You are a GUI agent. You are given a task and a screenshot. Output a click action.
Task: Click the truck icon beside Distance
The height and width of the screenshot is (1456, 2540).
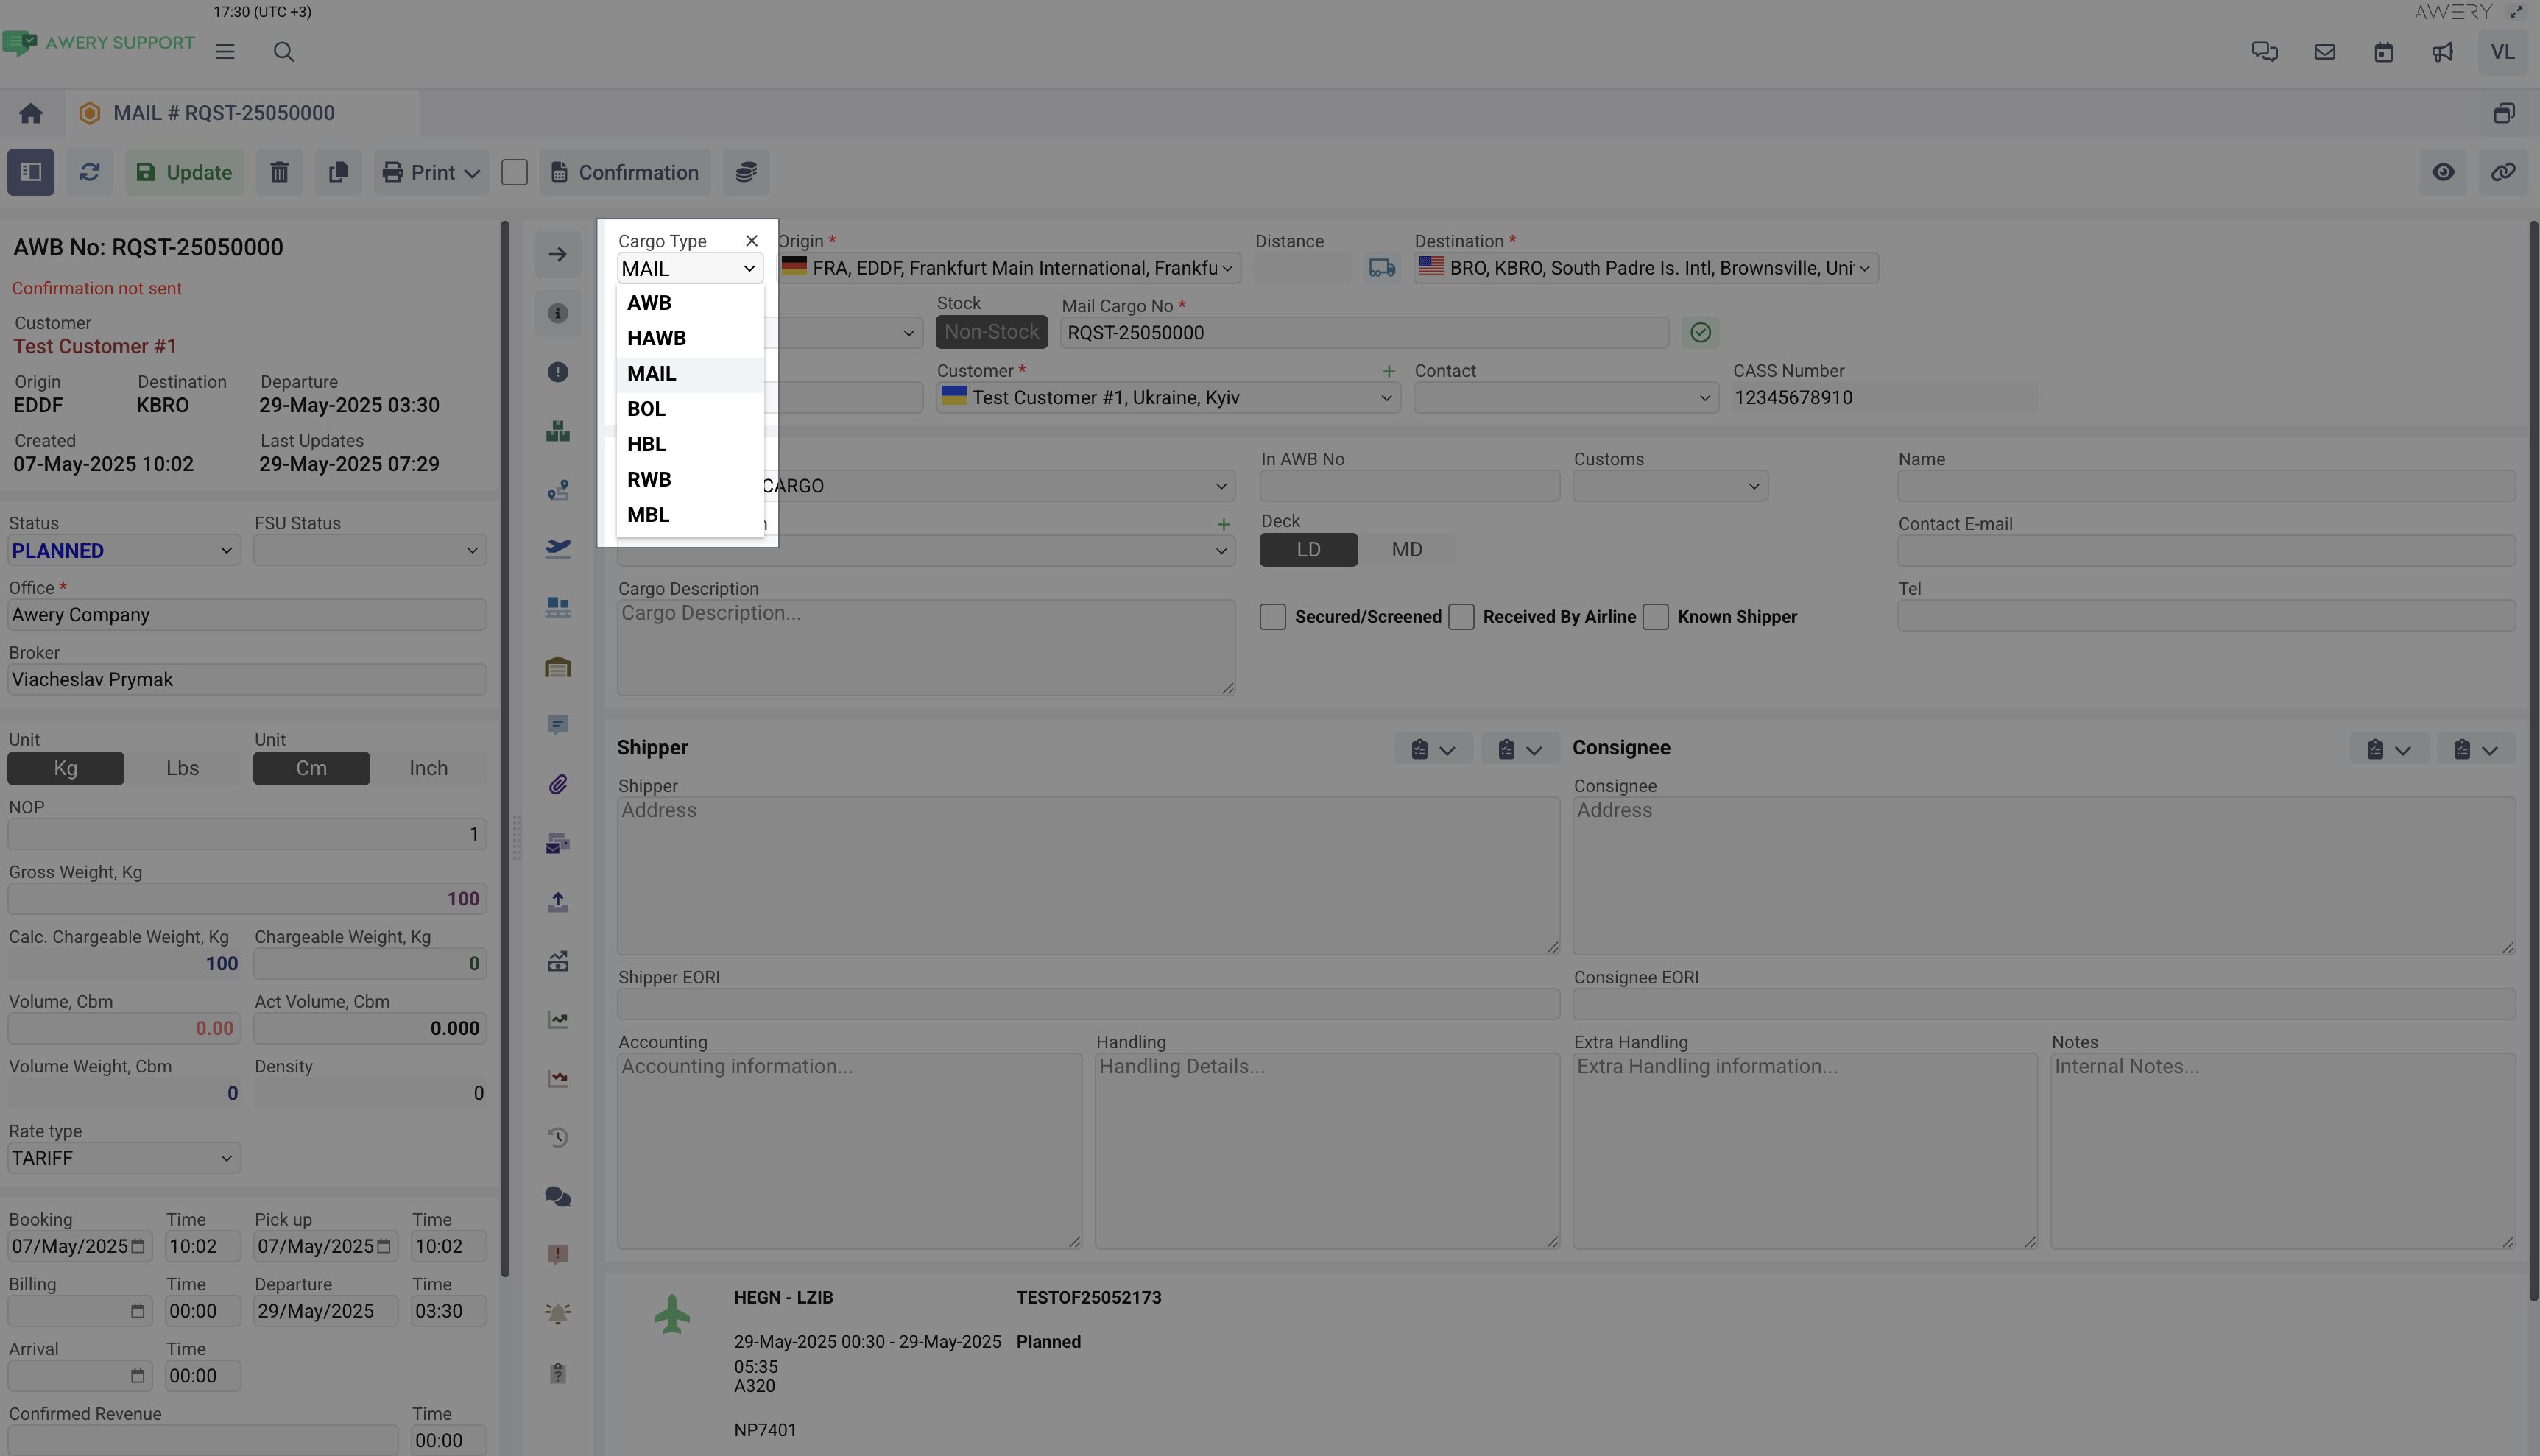tap(1381, 268)
